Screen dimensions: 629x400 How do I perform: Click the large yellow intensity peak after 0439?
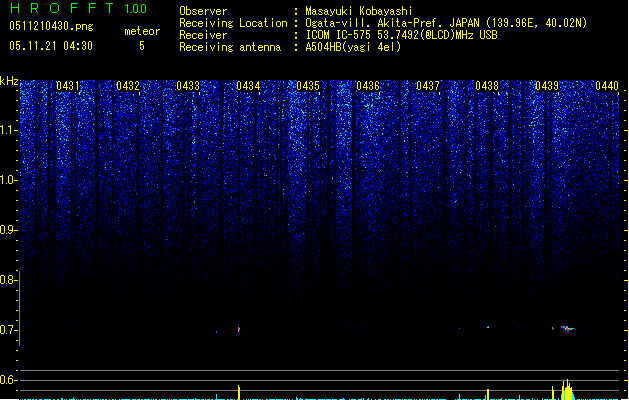[566, 390]
